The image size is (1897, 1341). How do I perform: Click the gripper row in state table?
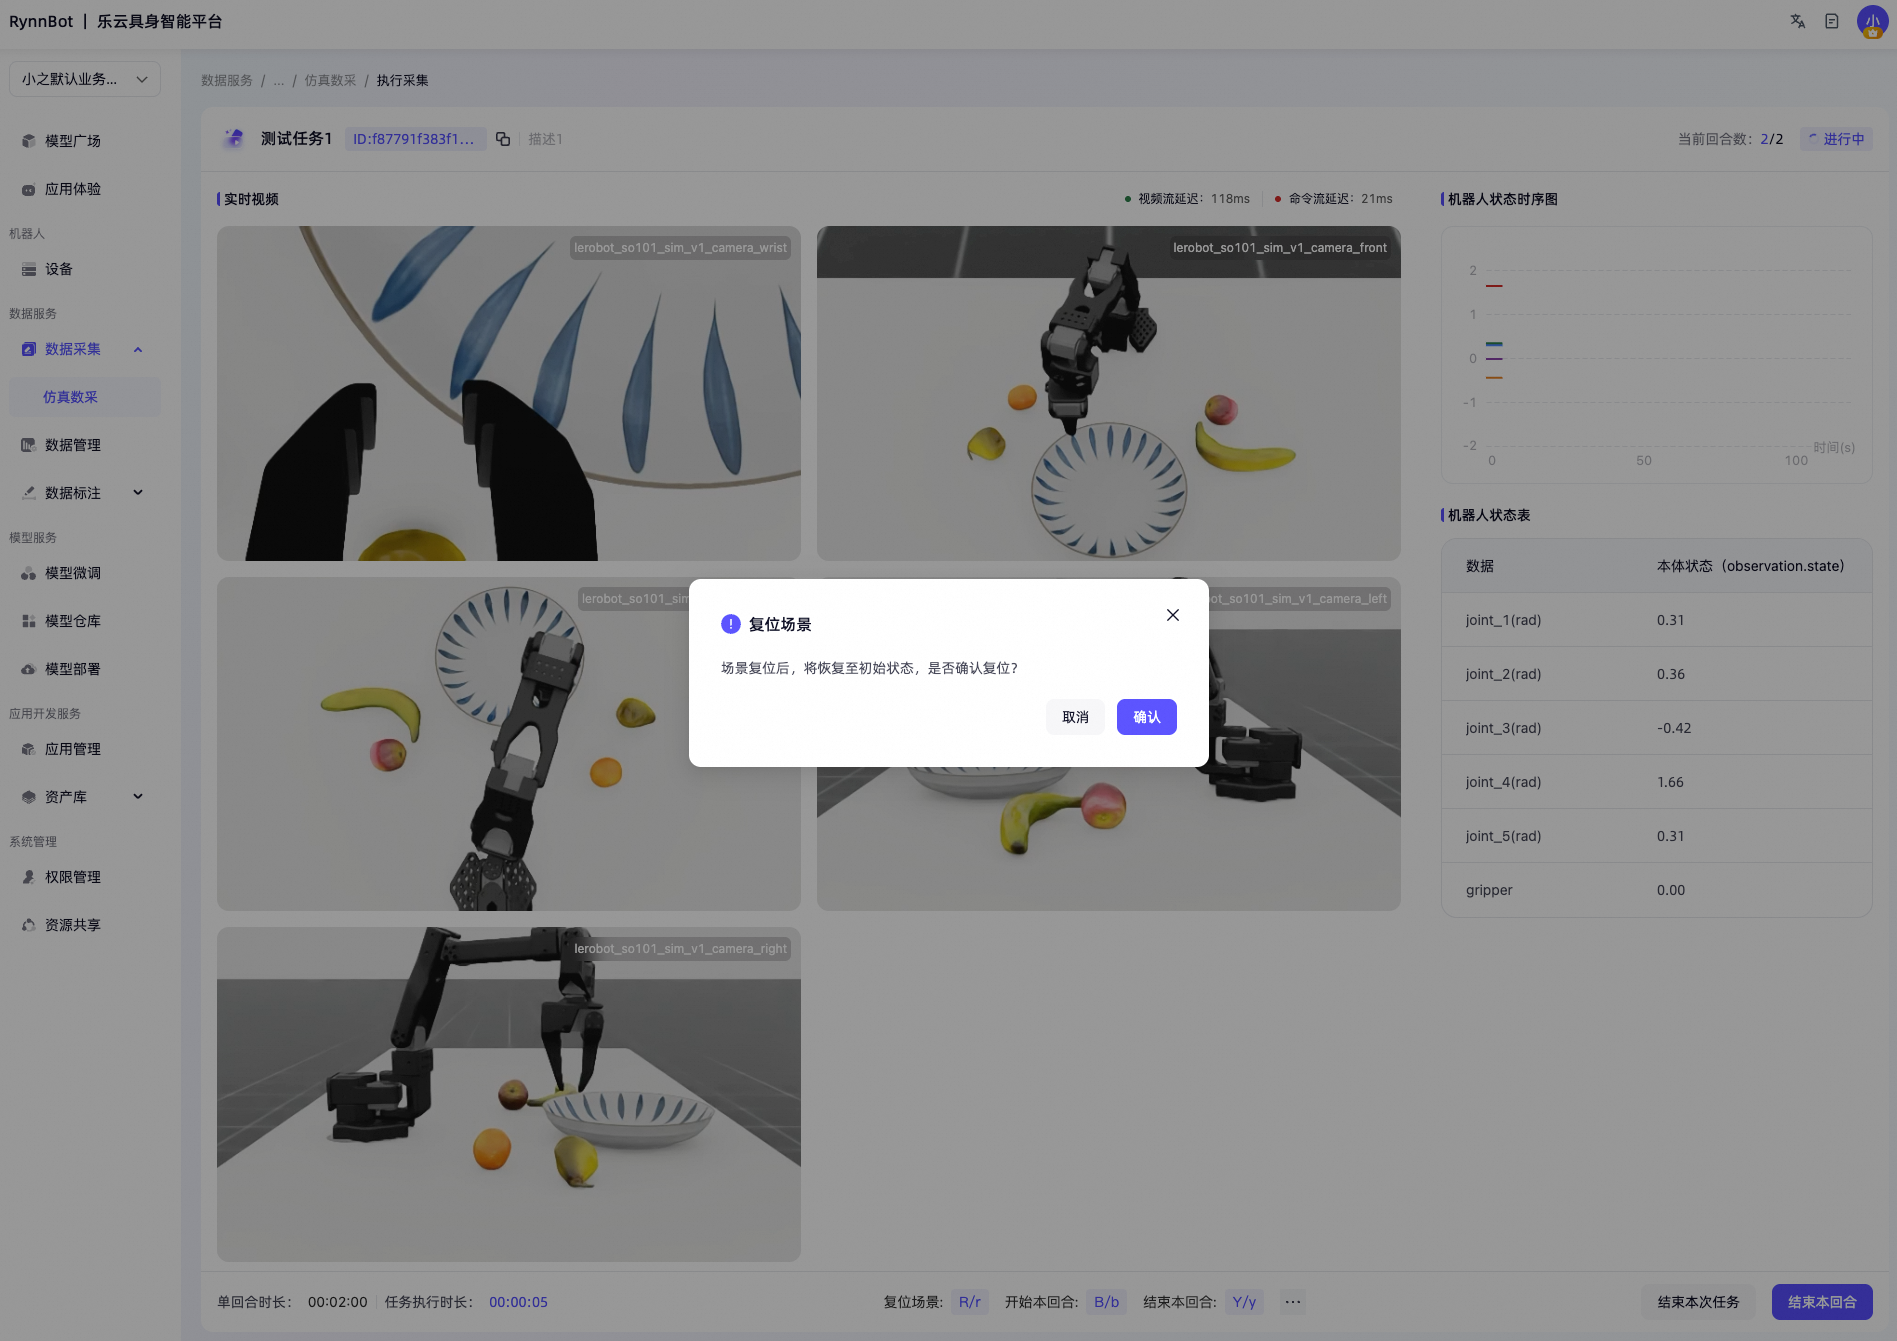pos(1656,890)
